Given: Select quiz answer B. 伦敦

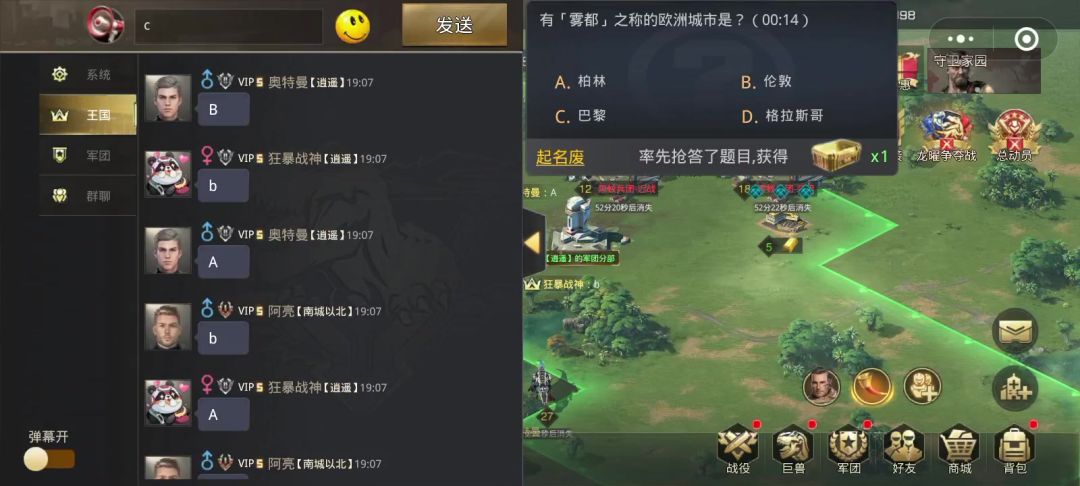Looking at the screenshot, I should (766, 82).
